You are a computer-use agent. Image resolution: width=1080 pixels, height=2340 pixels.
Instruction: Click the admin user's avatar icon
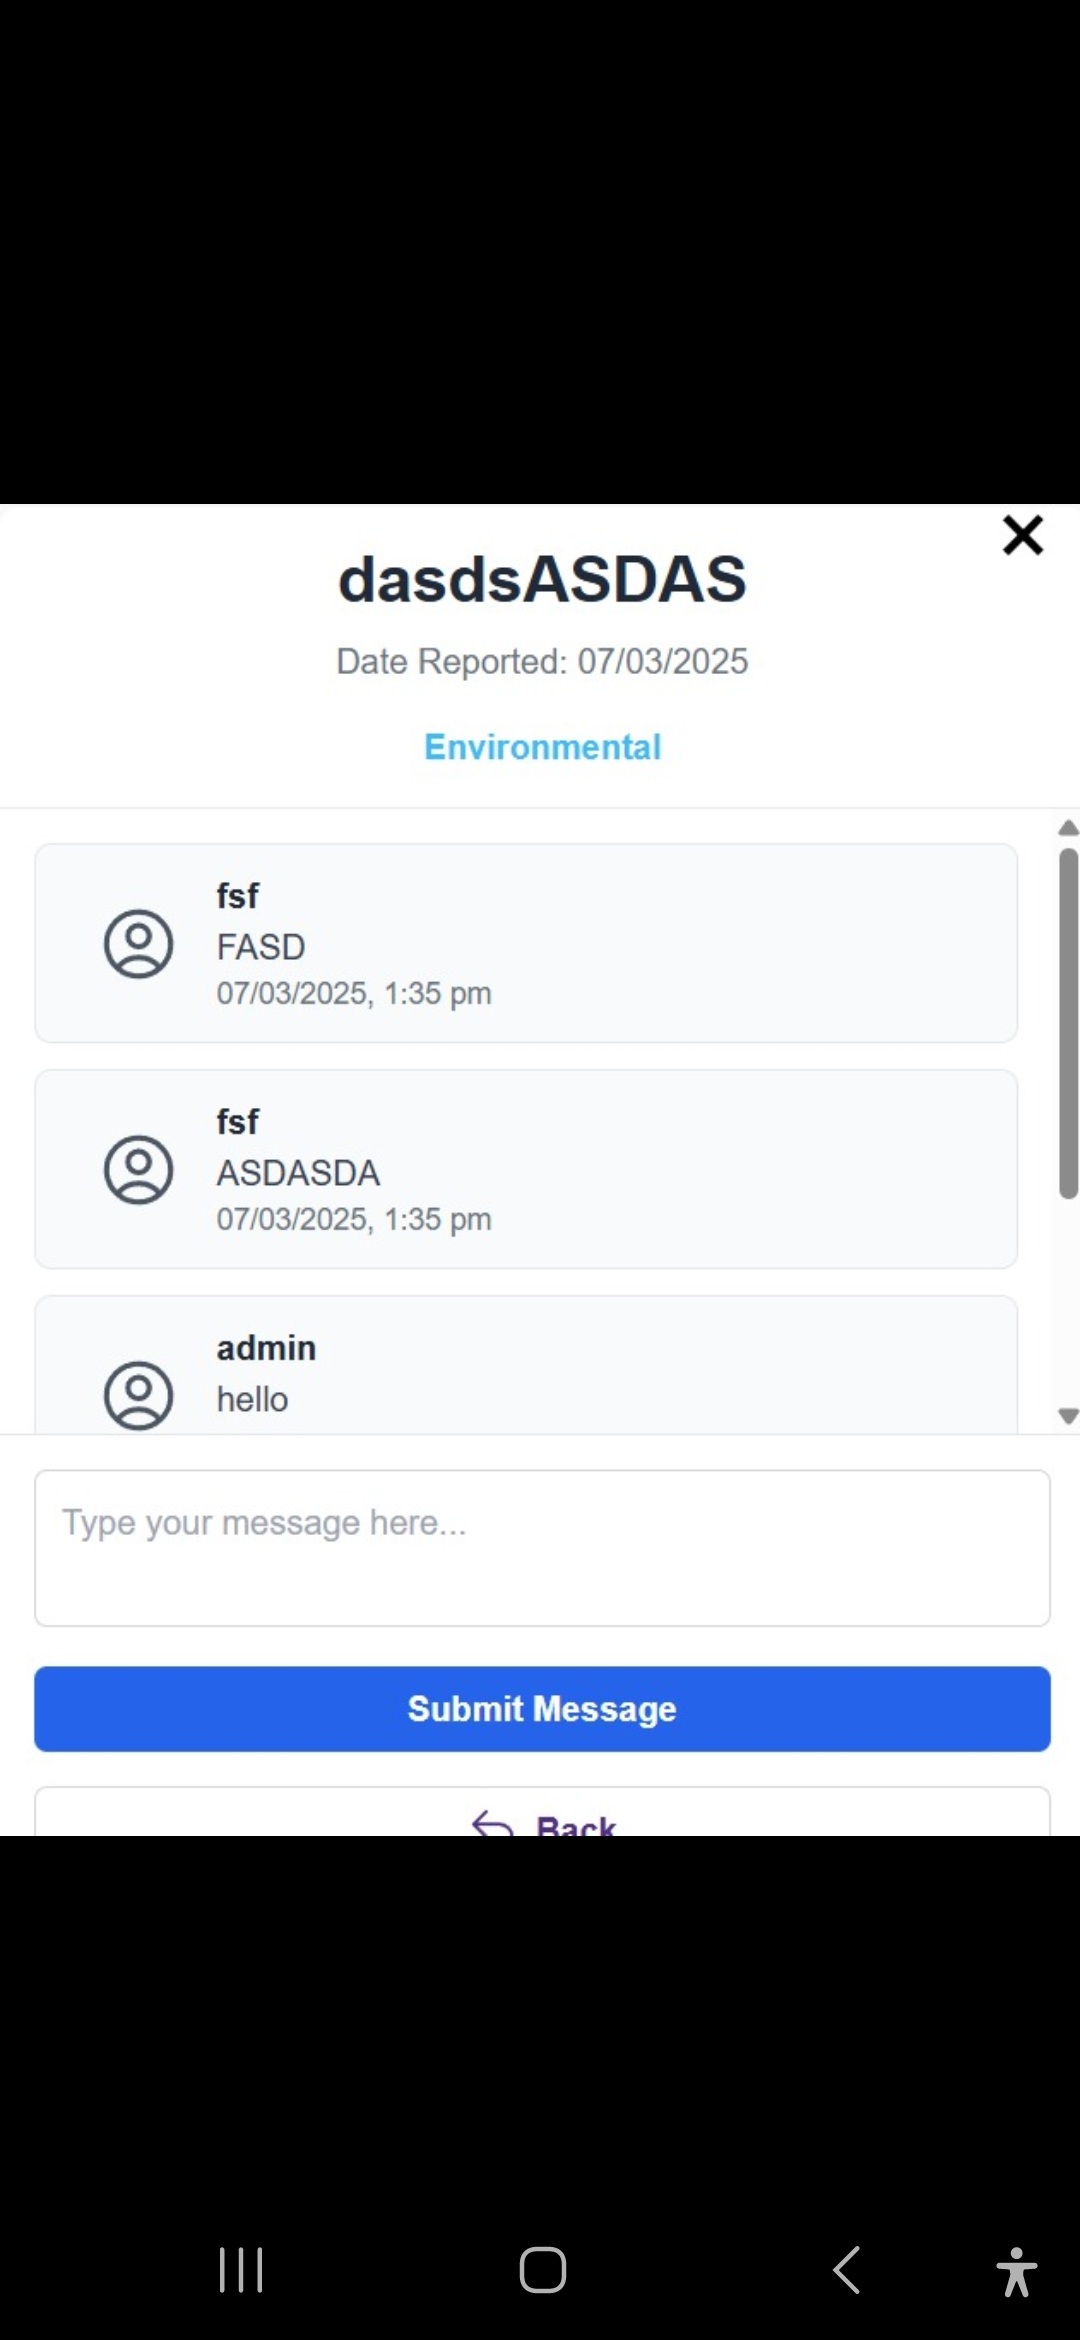point(139,1395)
